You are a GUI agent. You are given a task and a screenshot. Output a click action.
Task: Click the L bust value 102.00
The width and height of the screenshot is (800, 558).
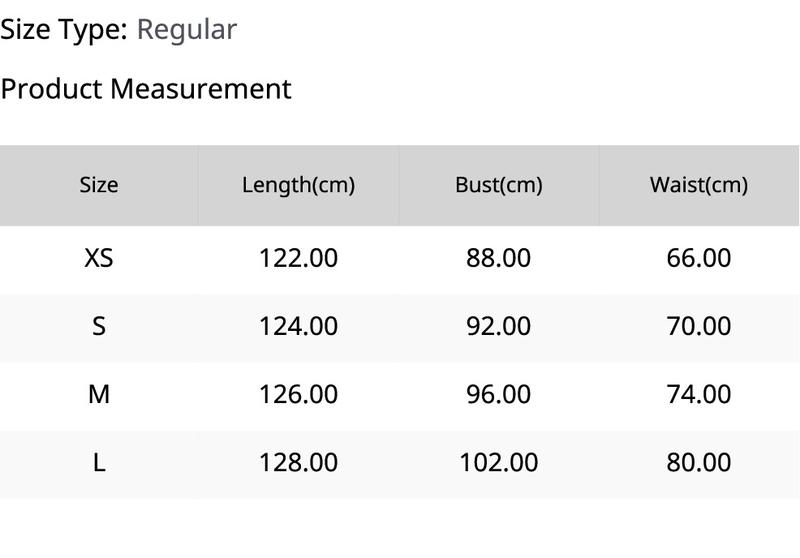(498, 463)
